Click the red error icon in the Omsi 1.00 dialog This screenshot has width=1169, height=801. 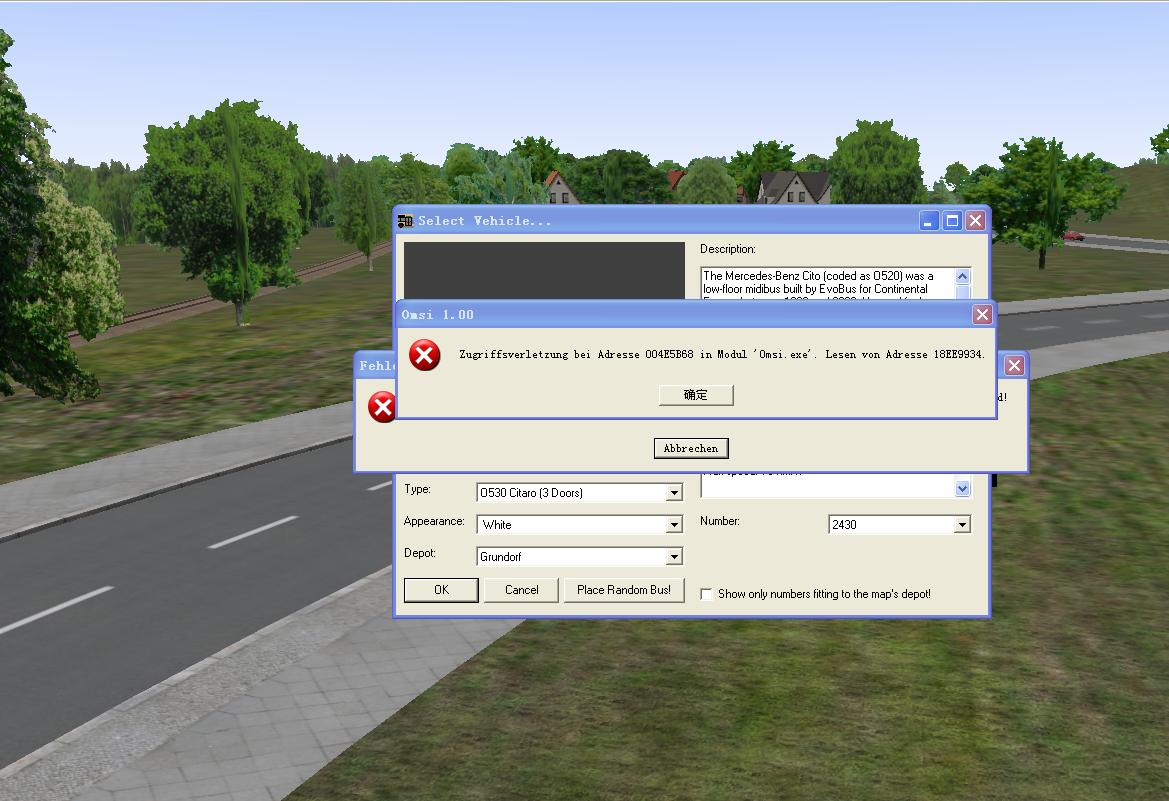coord(424,355)
